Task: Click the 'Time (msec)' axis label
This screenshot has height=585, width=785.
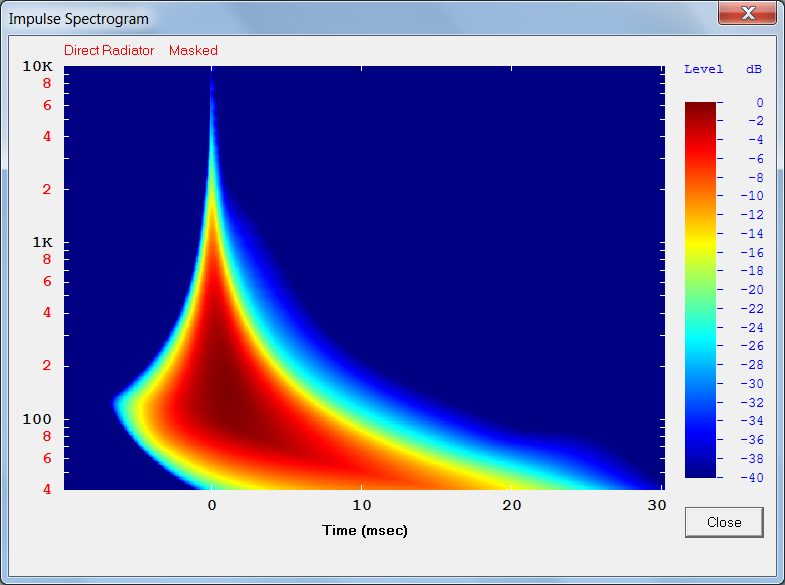Action: [364, 530]
